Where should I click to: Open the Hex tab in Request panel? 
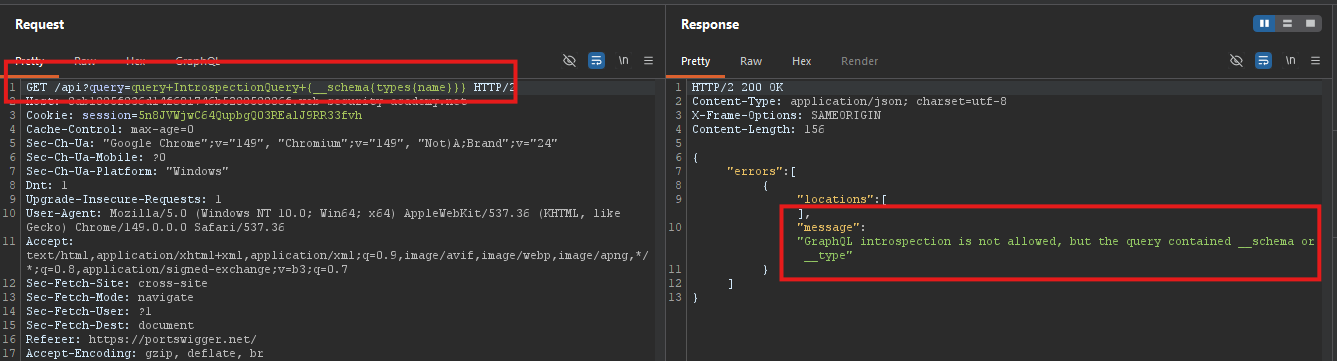(136, 61)
